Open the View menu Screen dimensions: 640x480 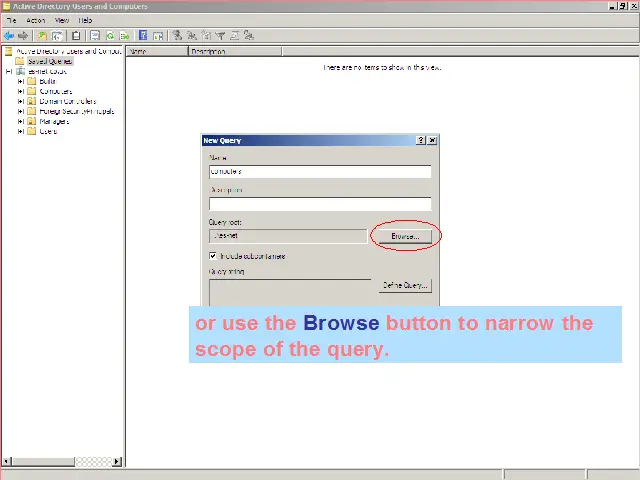[x=62, y=20]
